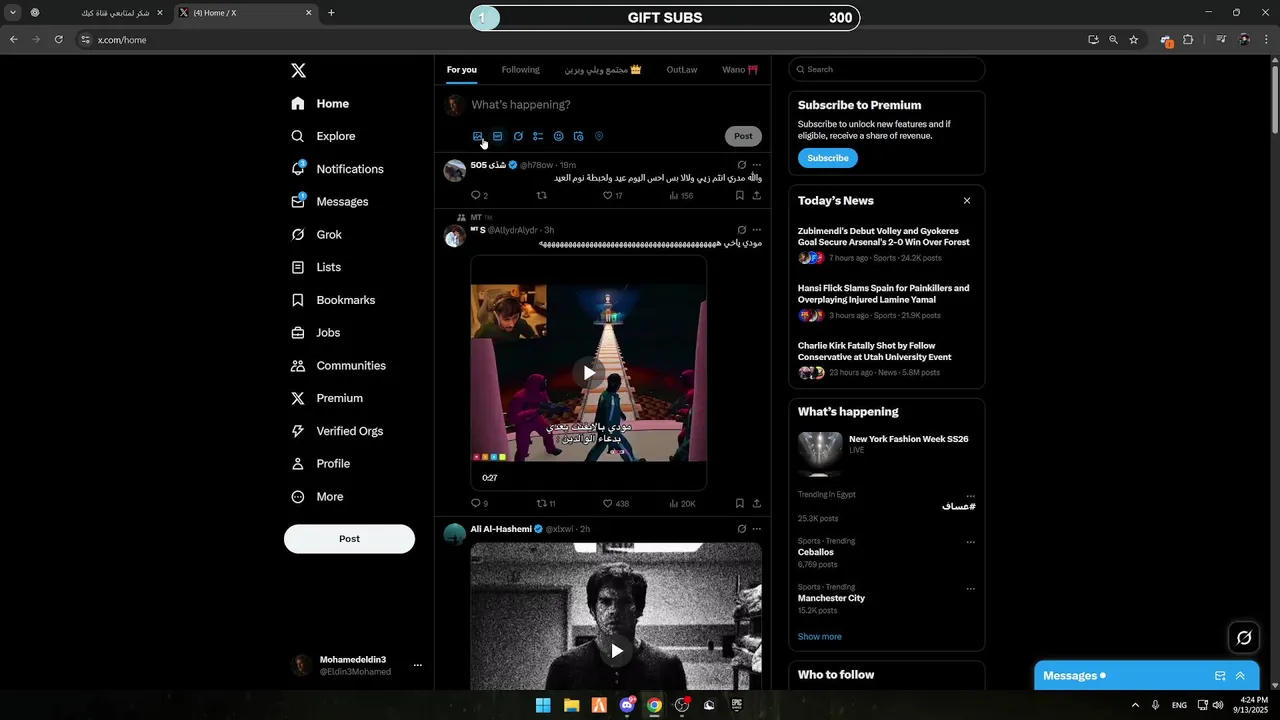Switch to the first Chrome tab
Screen dimensions: 1280x720
(x=97, y=13)
